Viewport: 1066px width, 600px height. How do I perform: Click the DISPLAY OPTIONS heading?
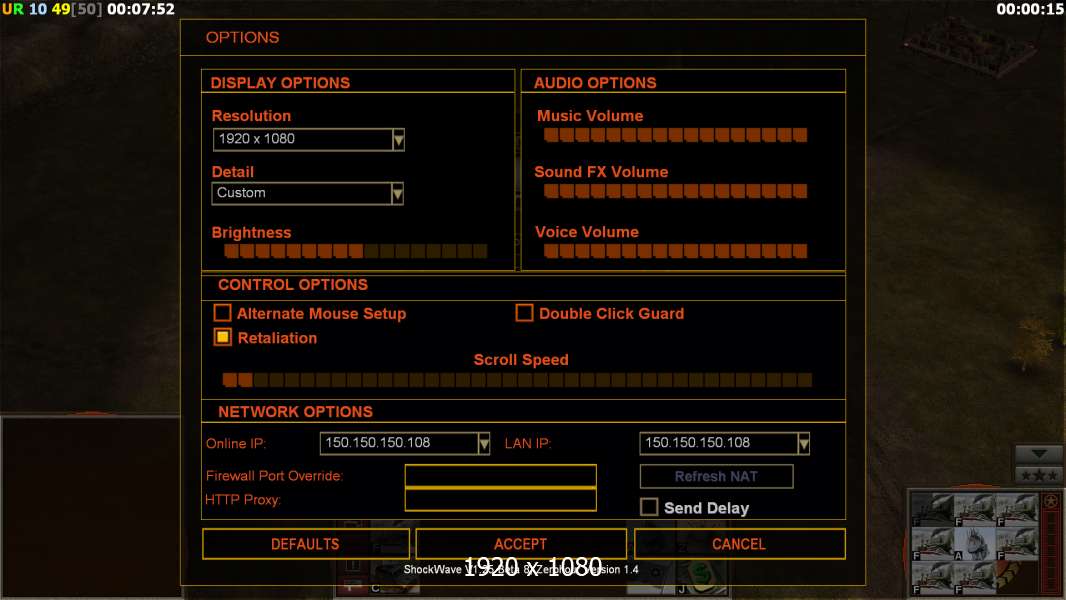(x=280, y=83)
